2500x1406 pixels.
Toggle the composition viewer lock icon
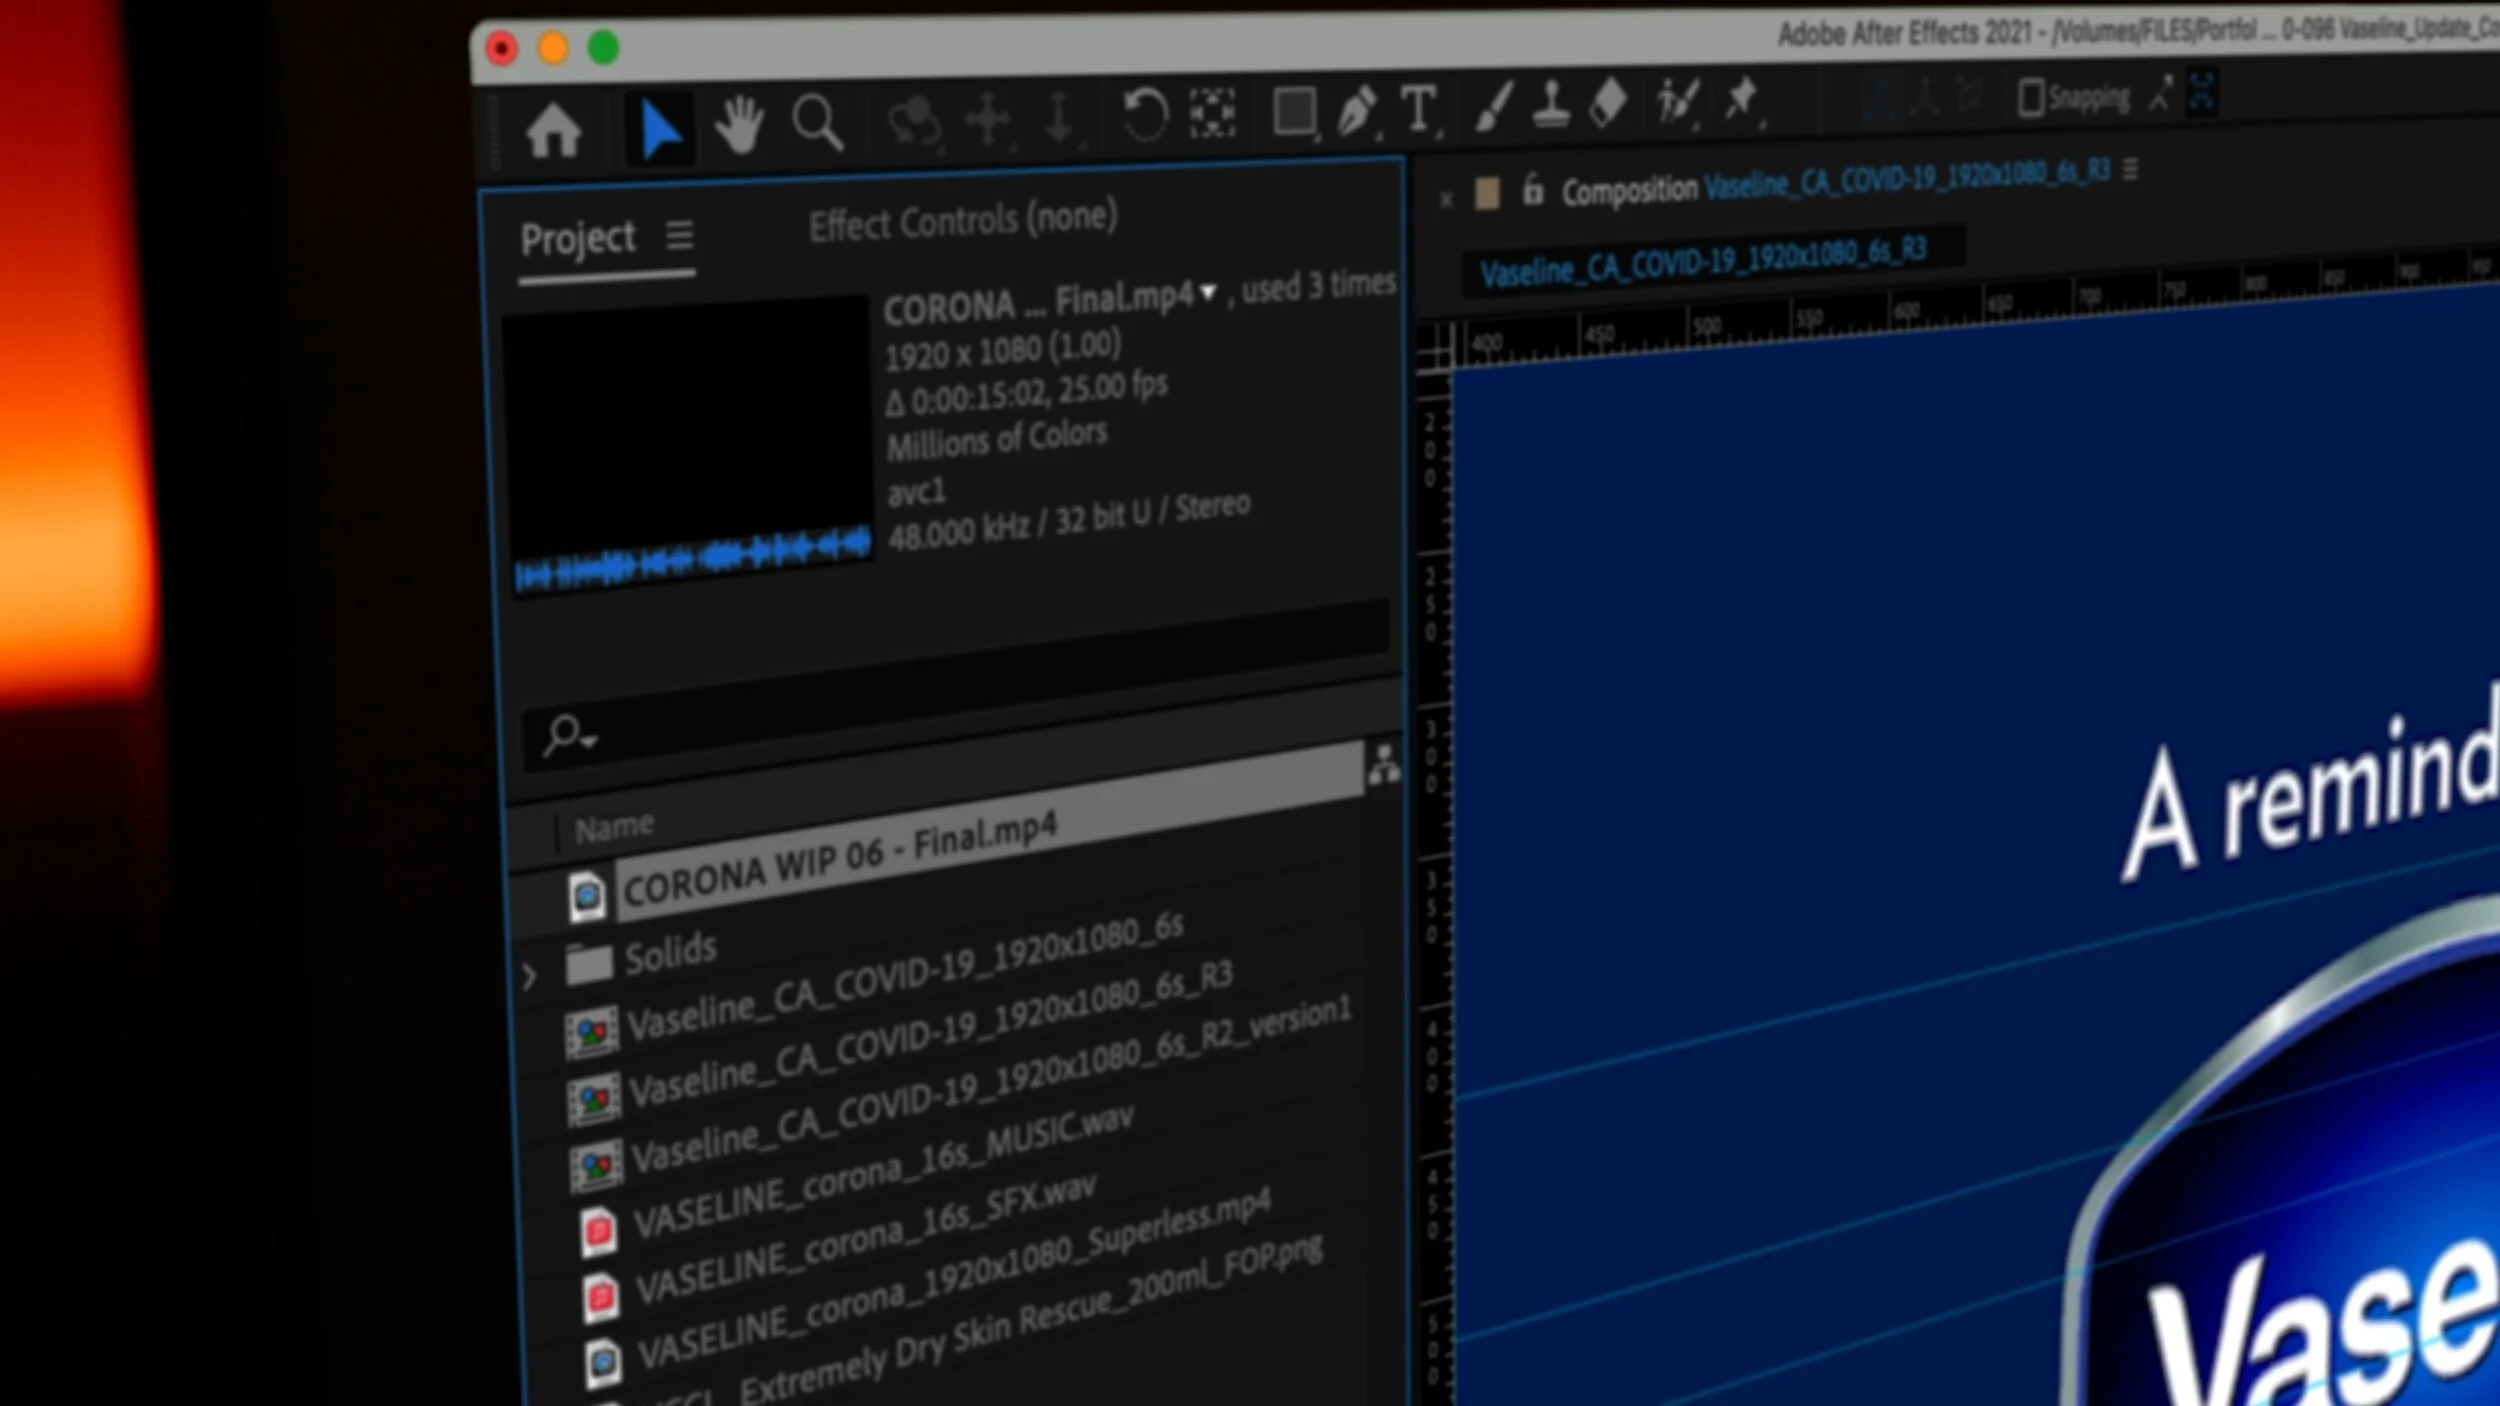(x=1532, y=190)
